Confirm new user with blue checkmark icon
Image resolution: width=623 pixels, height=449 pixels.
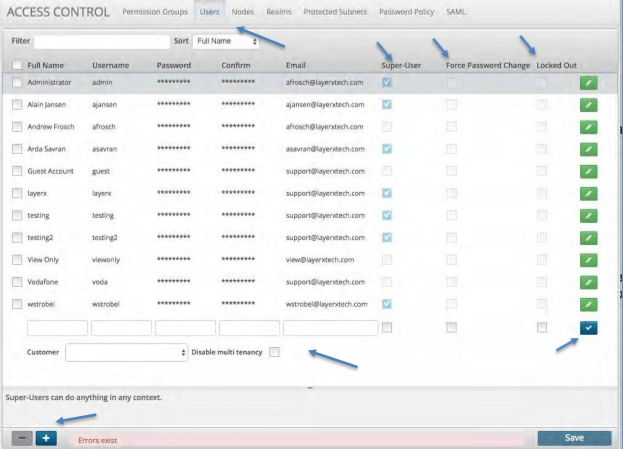(589, 327)
